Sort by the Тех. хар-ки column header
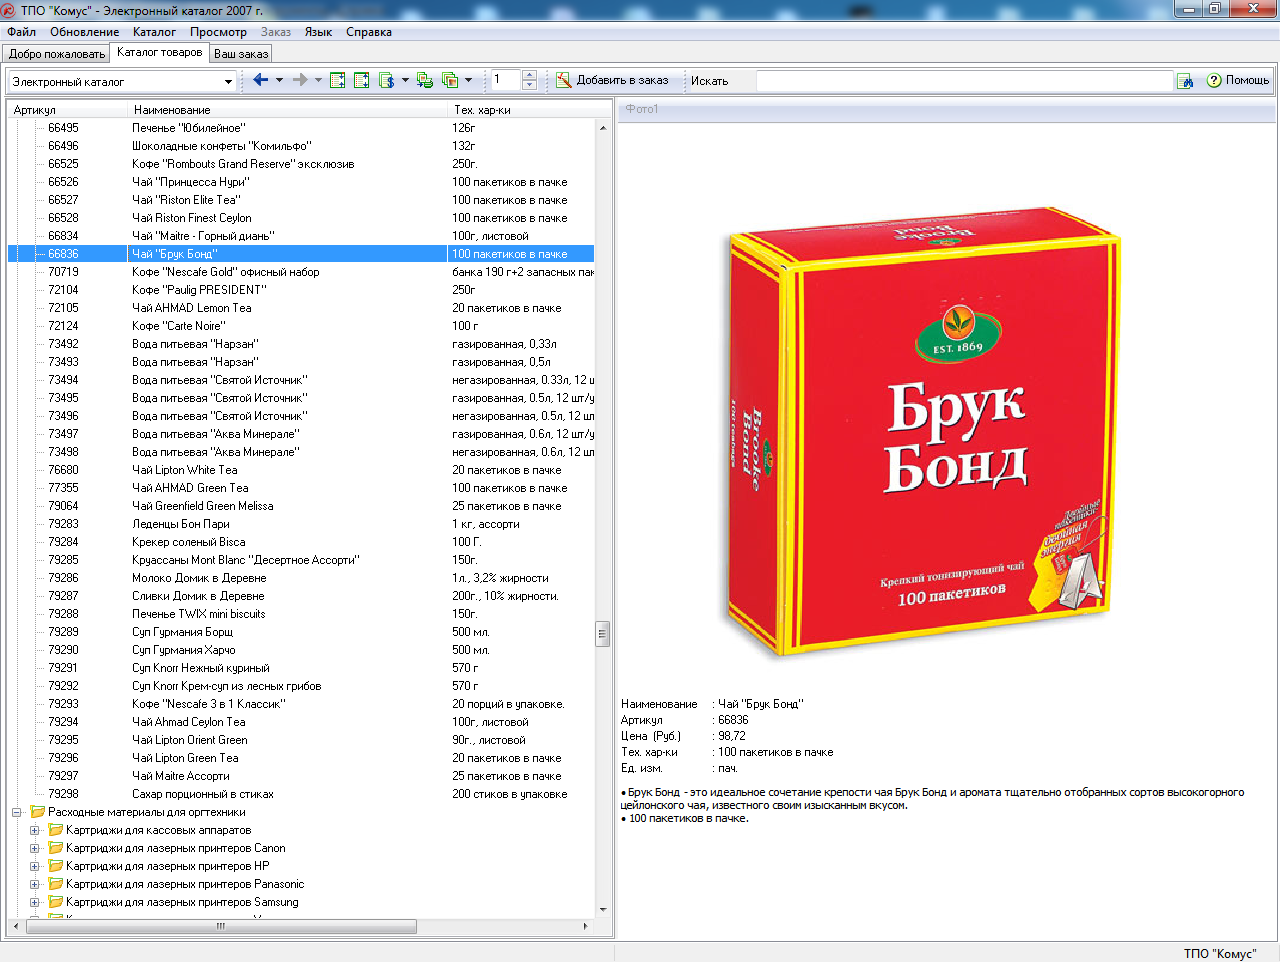 click(x=522, y=110)
